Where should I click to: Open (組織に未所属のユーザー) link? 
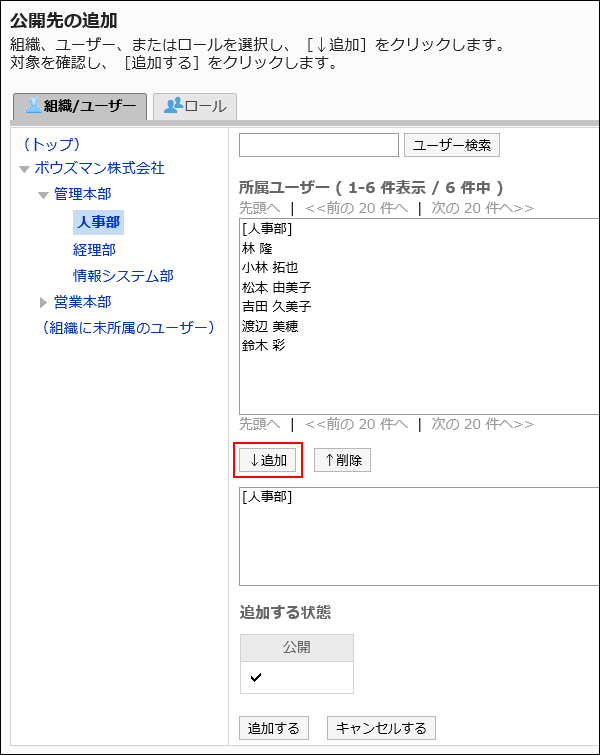[x=129, y=328]
